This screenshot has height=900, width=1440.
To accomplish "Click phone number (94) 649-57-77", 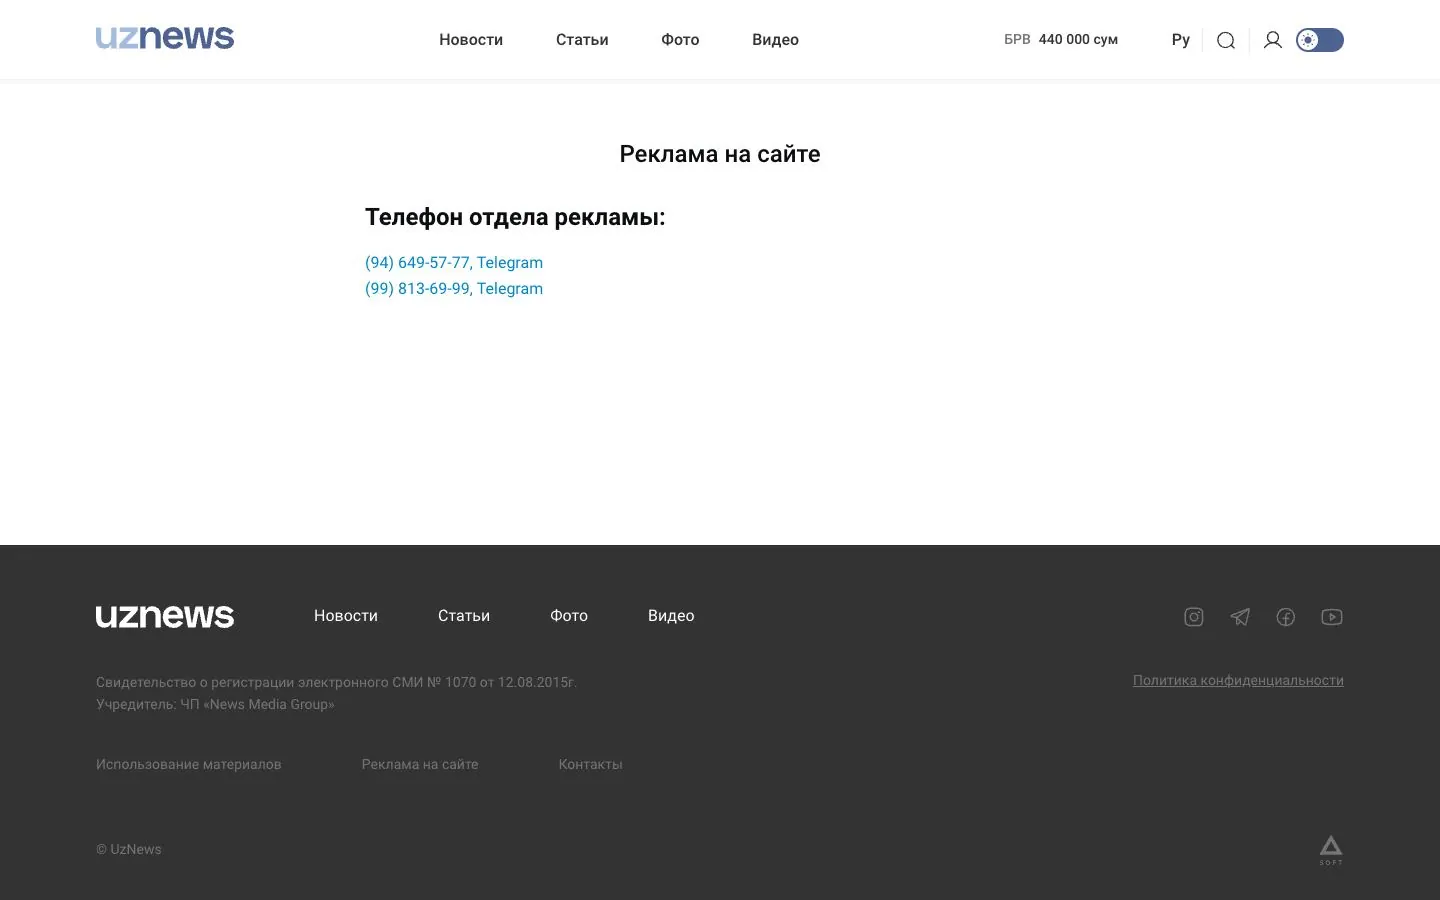I will coord(417,262).
